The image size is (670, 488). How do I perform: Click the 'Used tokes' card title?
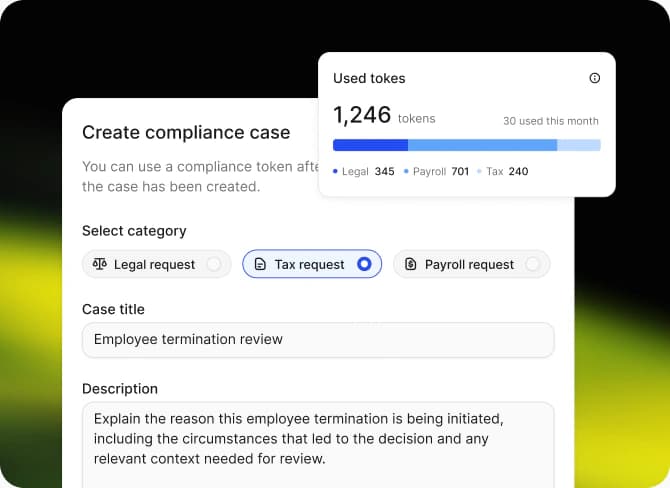[369, 78]
